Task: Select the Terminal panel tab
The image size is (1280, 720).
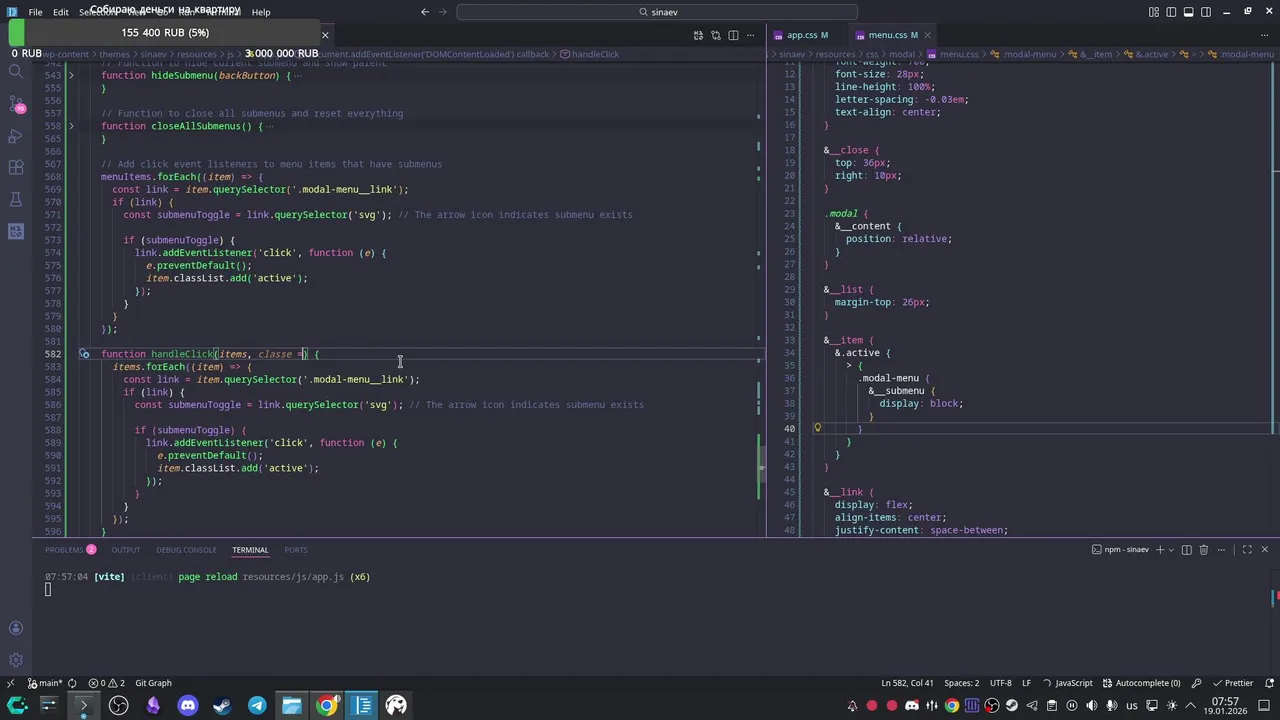Action: [250, 550]
